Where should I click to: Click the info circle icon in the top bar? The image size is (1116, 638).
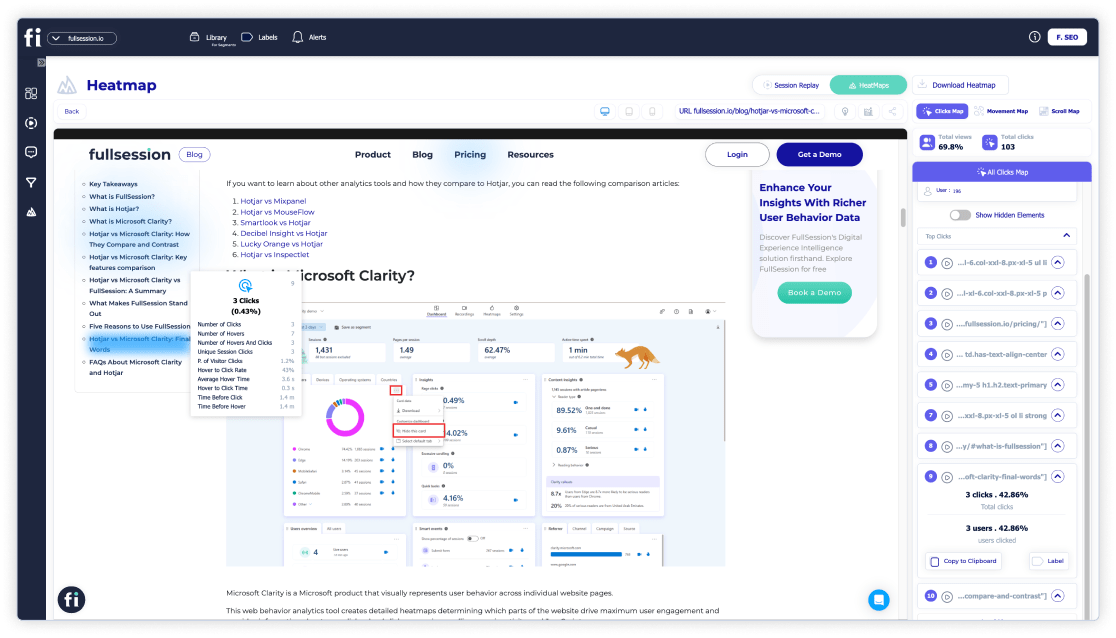[x=1034, y=37]
